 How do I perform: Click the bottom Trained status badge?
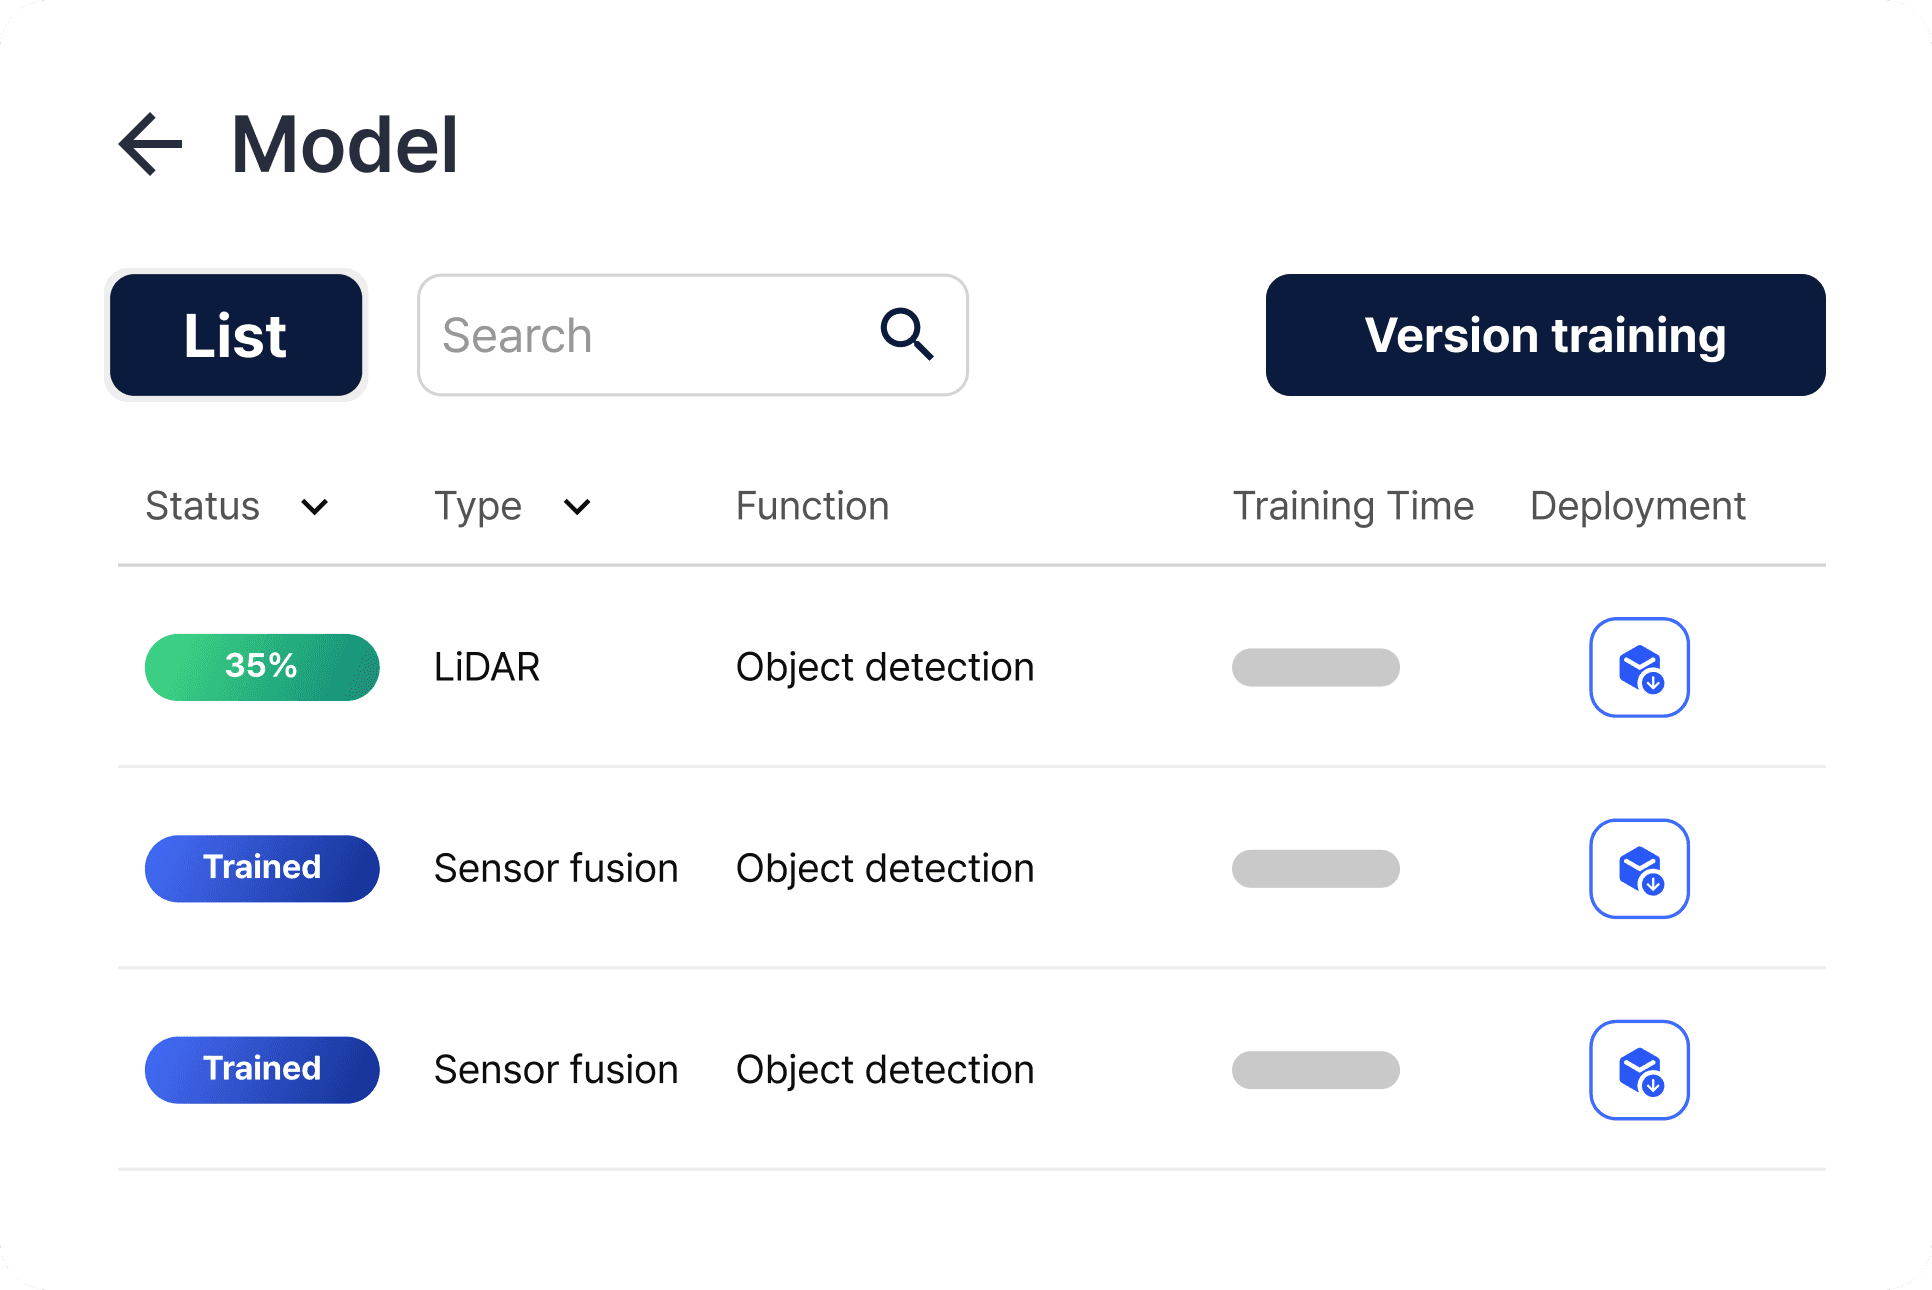[262, 1069]
